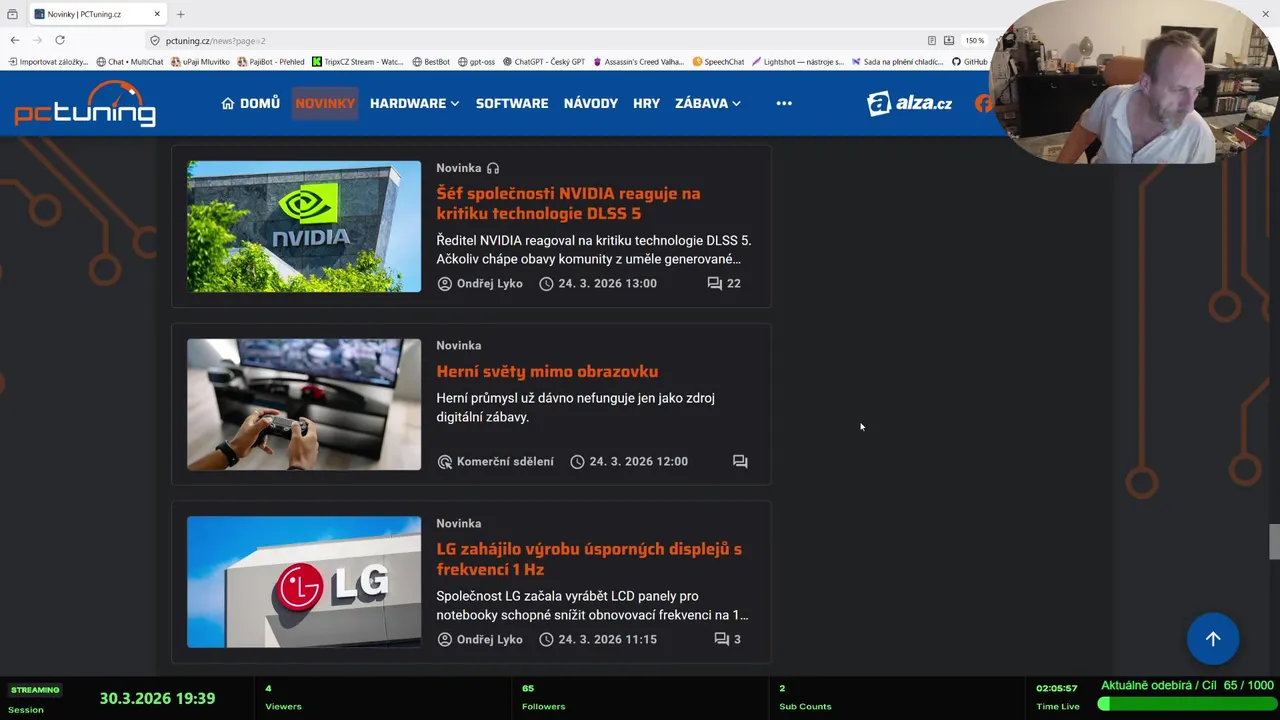Open Assassin's Creed Valhalla bookmark

pos(639,61)
